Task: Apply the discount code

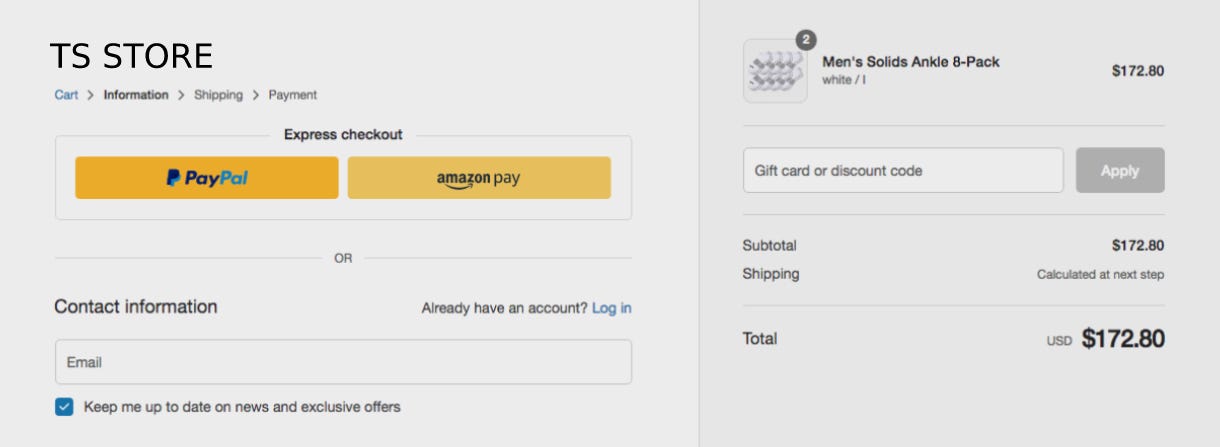Action: pyautogui.click(x=1120, y=170)
